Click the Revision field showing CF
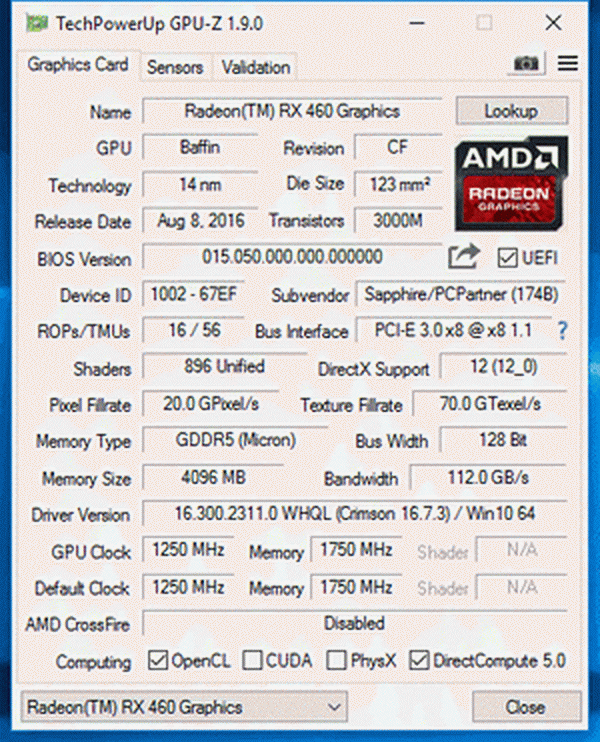This screenshot has width=600, height=742. click(398, 148)
